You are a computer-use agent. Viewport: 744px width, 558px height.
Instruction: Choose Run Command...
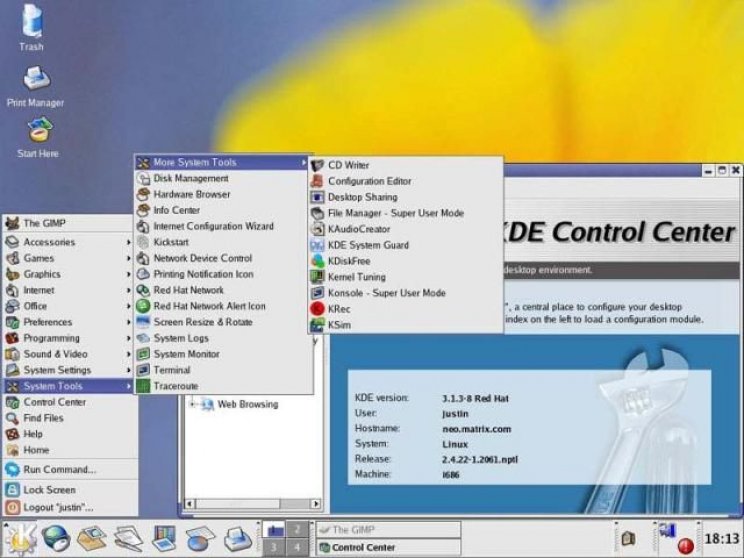(69, 470)
